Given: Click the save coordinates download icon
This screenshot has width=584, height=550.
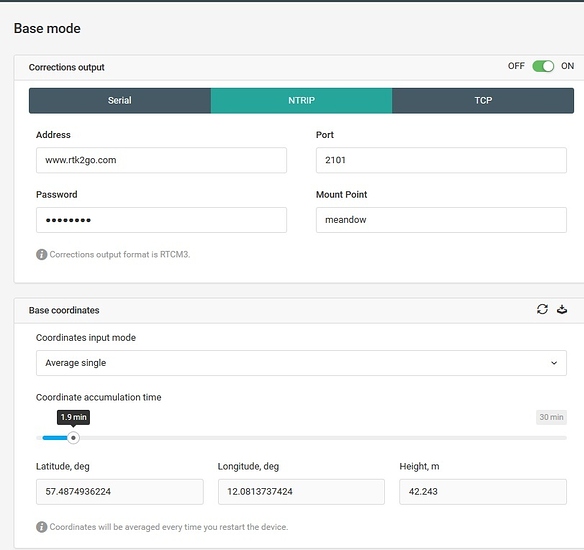Looking at the screenshot, I should click(562, 309).
